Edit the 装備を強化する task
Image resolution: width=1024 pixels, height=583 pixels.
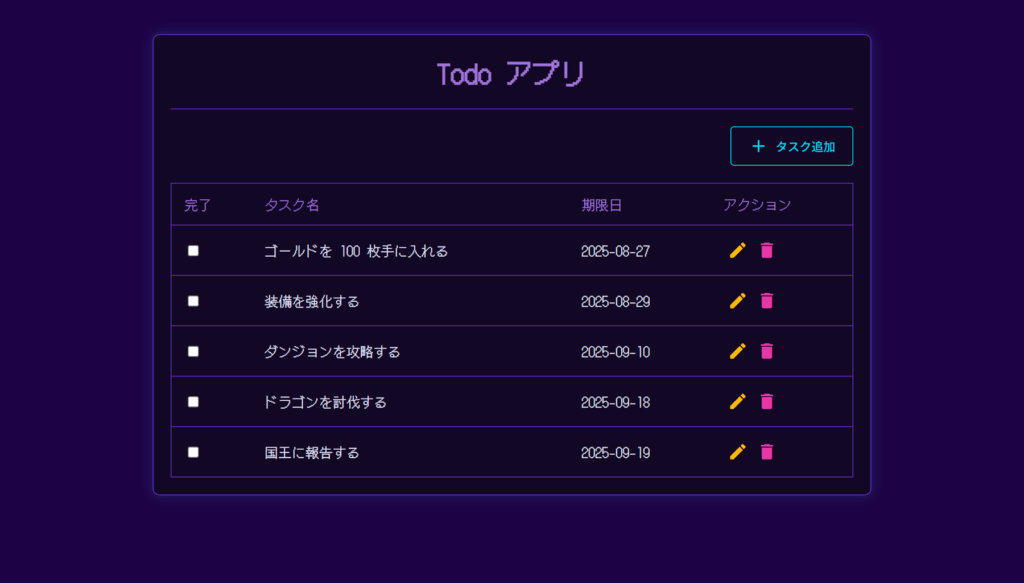point(738,301)
